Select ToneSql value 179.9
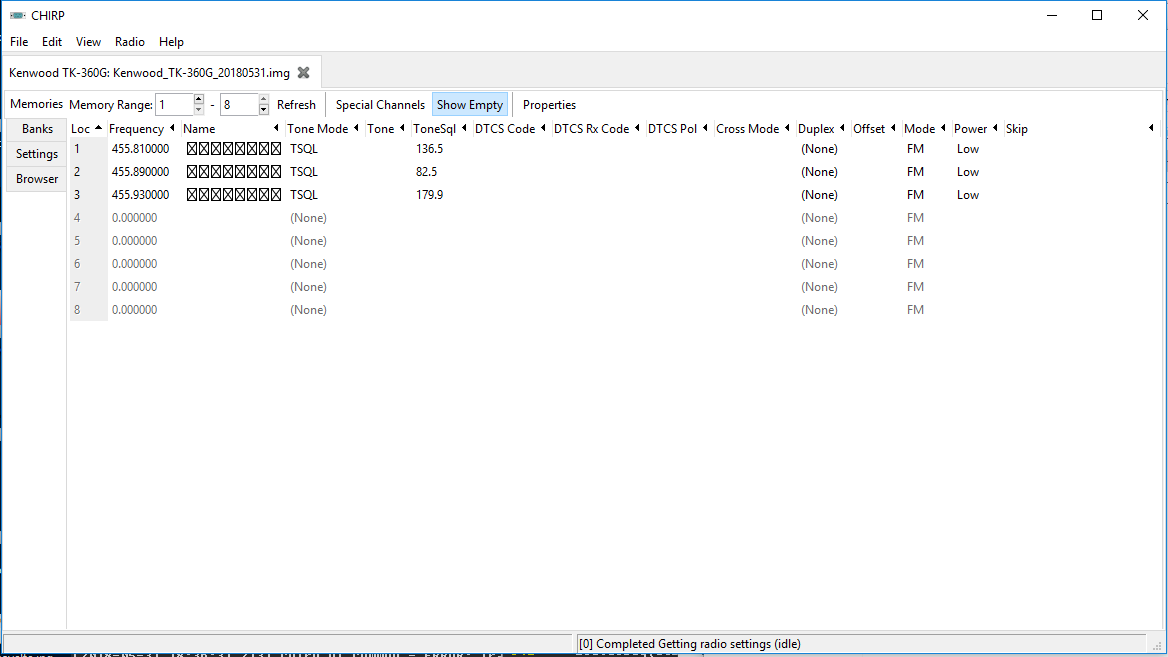Screen dimensions: 1168x657 (429, 195)
